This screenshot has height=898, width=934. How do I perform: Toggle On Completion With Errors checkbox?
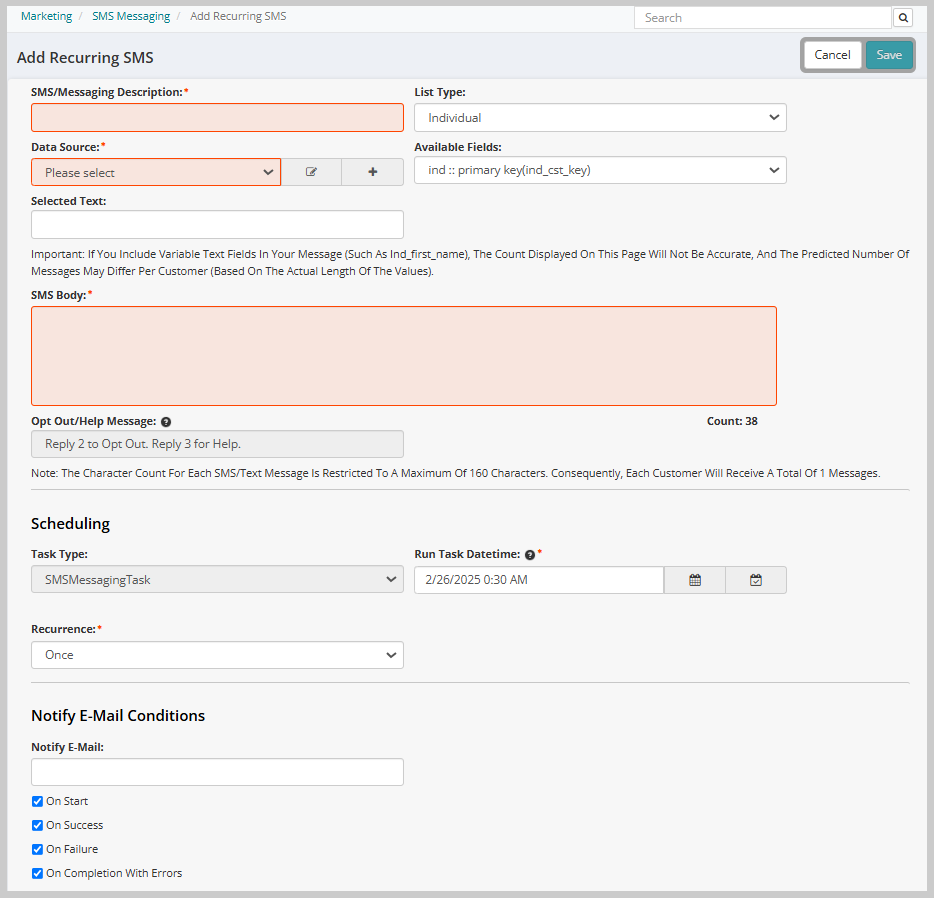(38, 873)
